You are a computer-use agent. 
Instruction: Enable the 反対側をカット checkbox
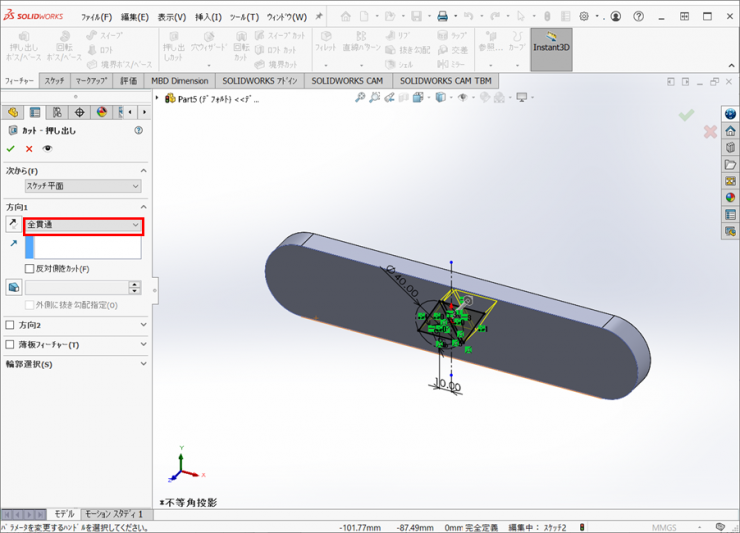coord(29,269)
